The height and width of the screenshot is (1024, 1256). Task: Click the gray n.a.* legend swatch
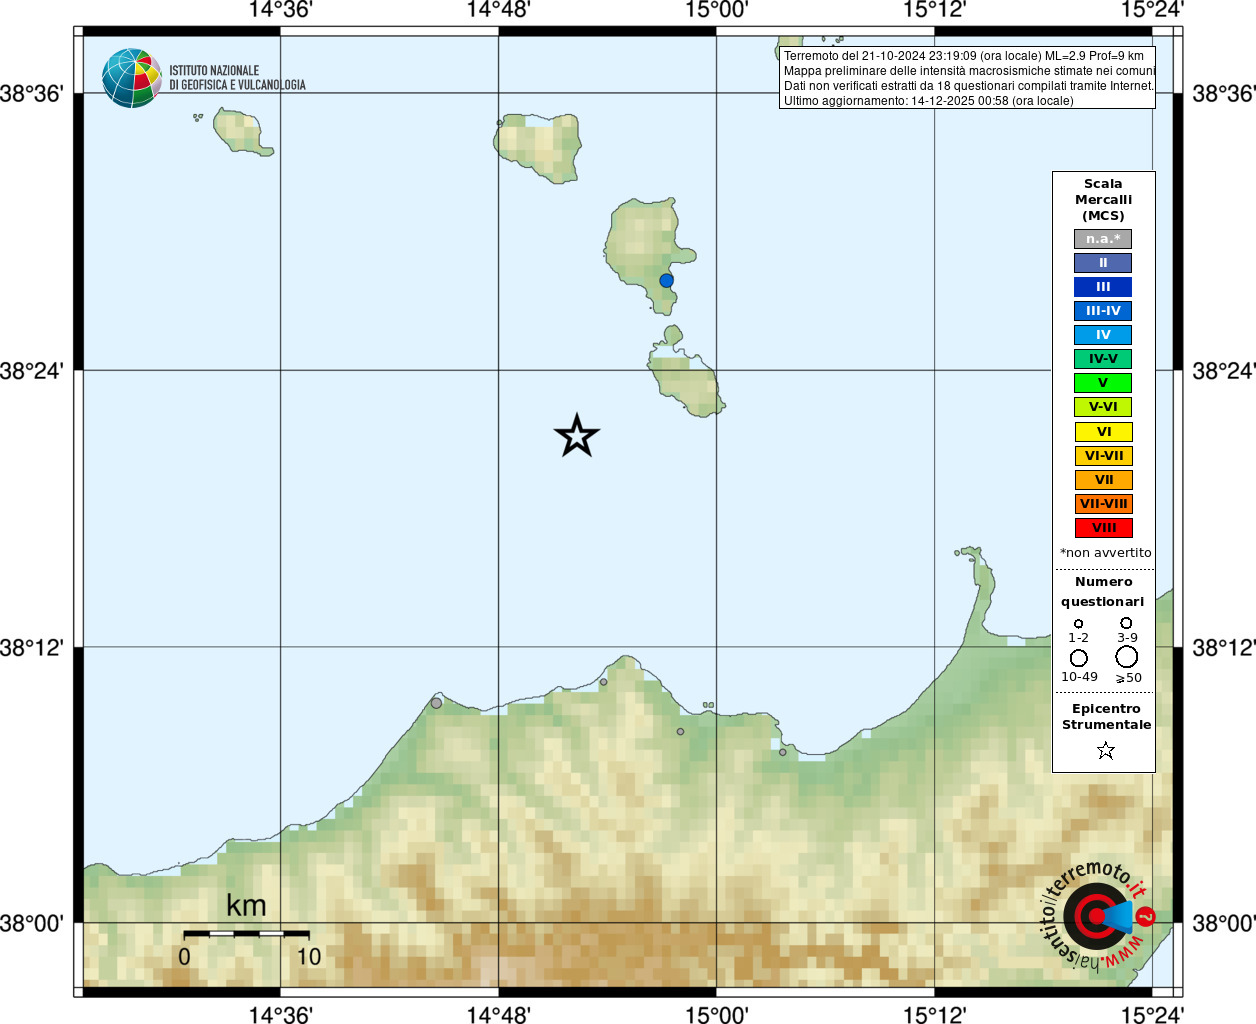pos(1103,239)
